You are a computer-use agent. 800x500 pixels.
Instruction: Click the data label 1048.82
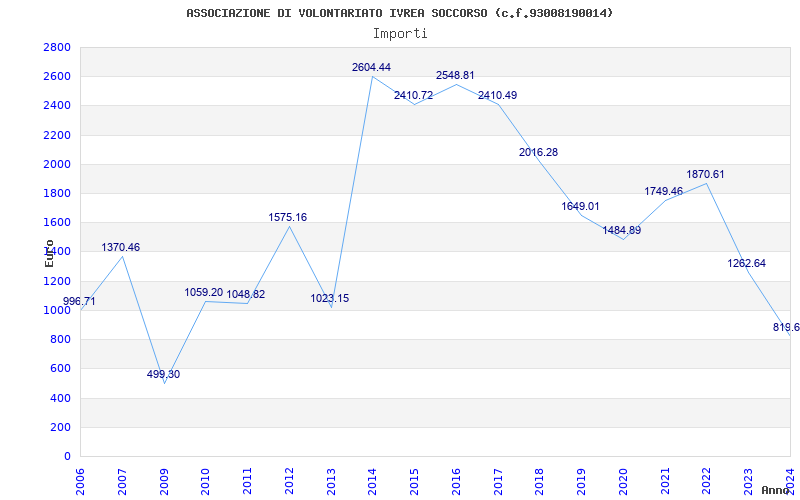click(x=246, y=294)
